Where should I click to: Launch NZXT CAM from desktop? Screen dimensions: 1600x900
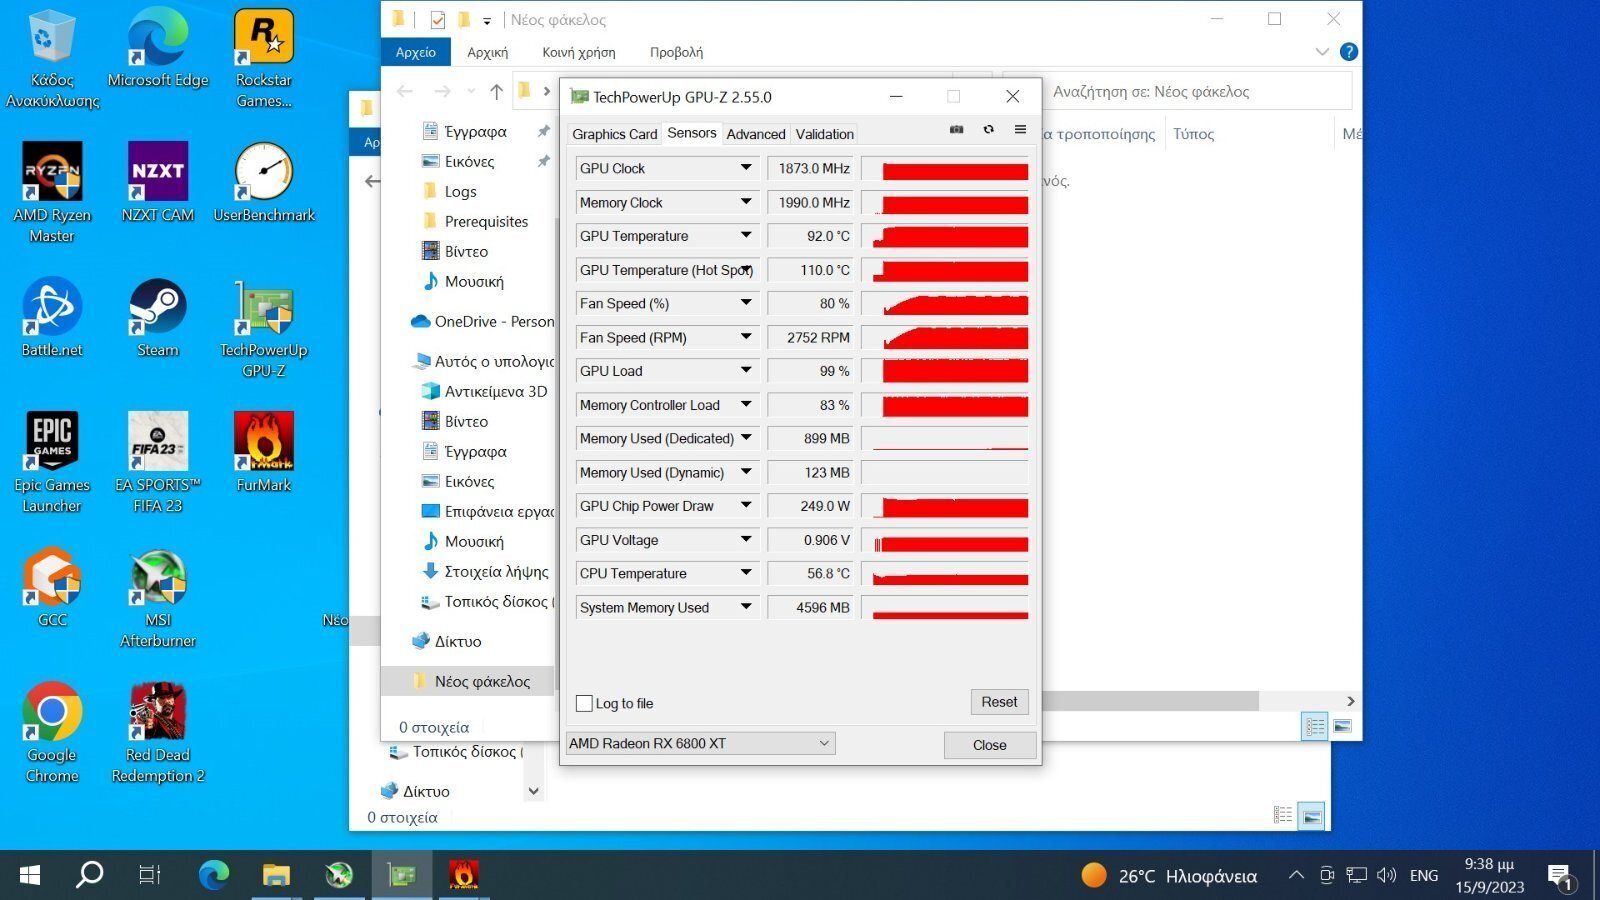pyautogui.click(x=158, y=183)
